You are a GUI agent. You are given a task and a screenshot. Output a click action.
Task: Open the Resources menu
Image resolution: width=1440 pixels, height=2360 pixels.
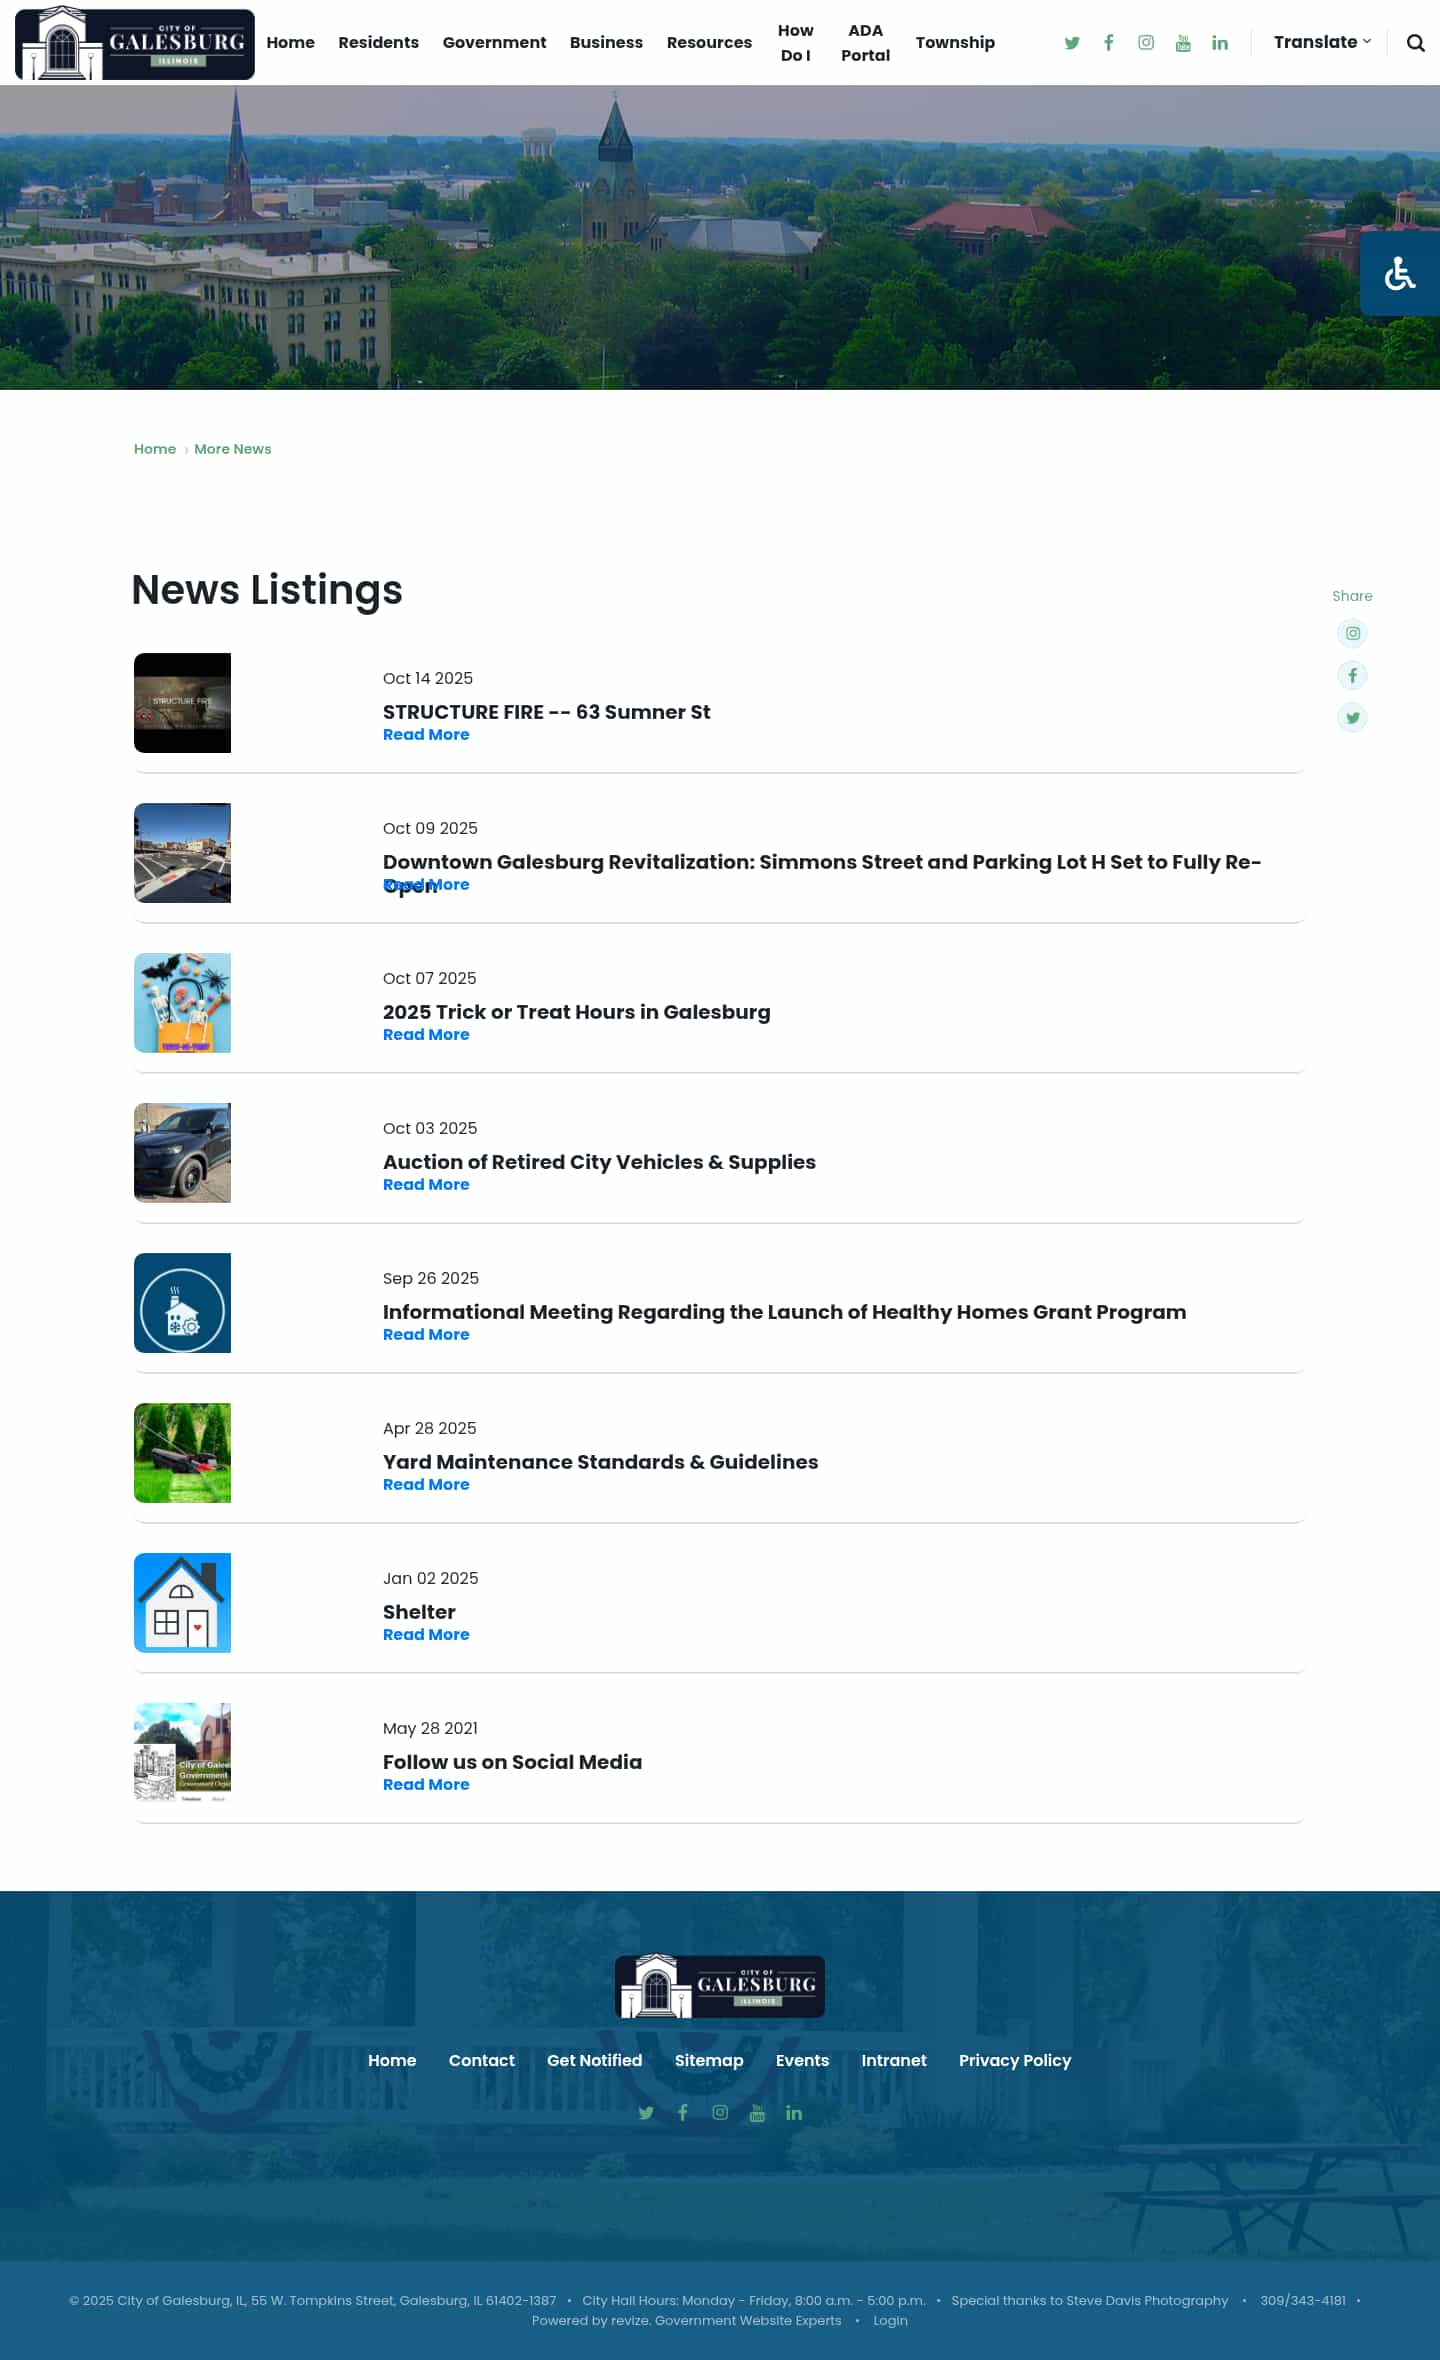[x=709, y=43]
